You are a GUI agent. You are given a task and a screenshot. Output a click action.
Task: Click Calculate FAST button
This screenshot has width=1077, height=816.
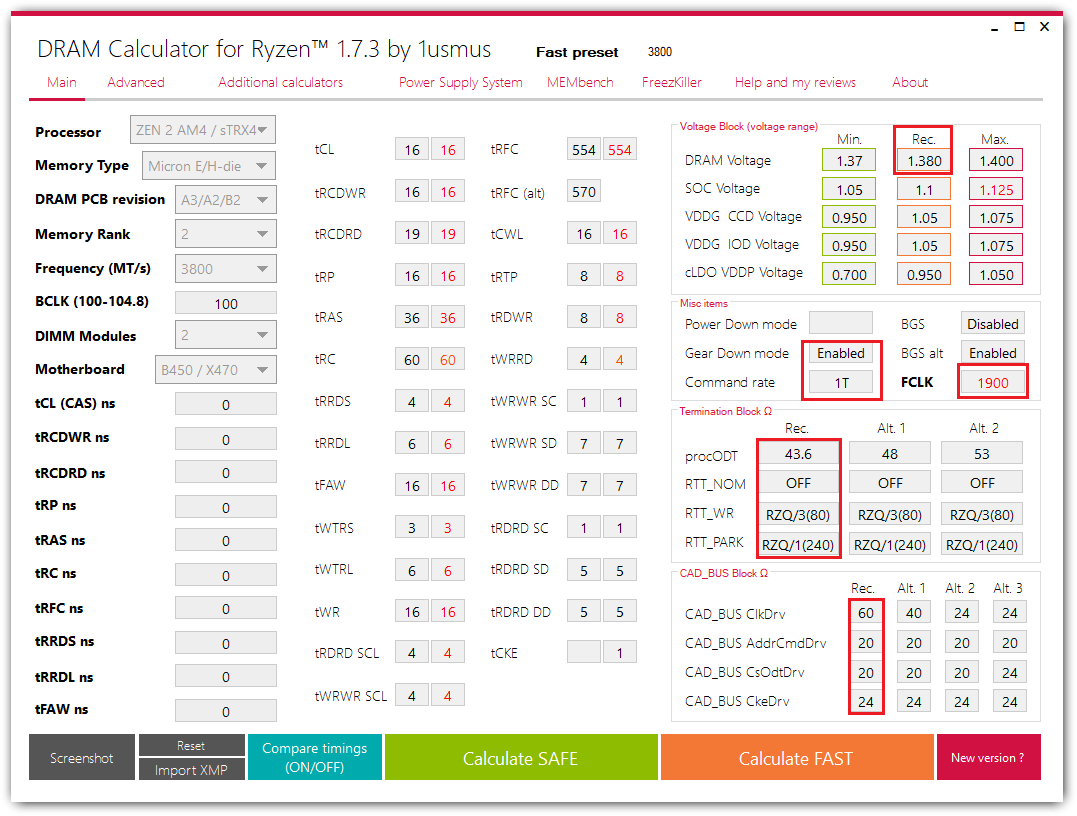pyautogui.click(x=797, y=757)
